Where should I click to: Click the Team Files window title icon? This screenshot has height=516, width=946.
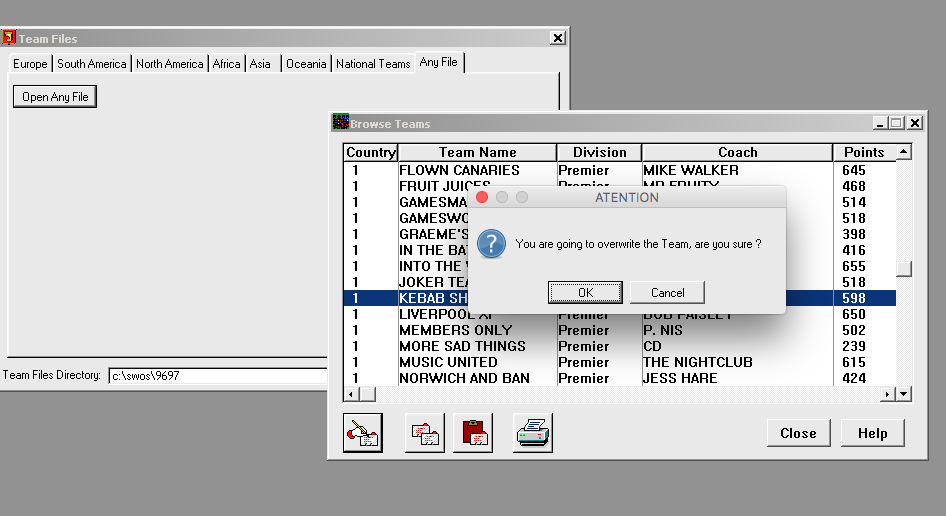[x=9, y=38]
